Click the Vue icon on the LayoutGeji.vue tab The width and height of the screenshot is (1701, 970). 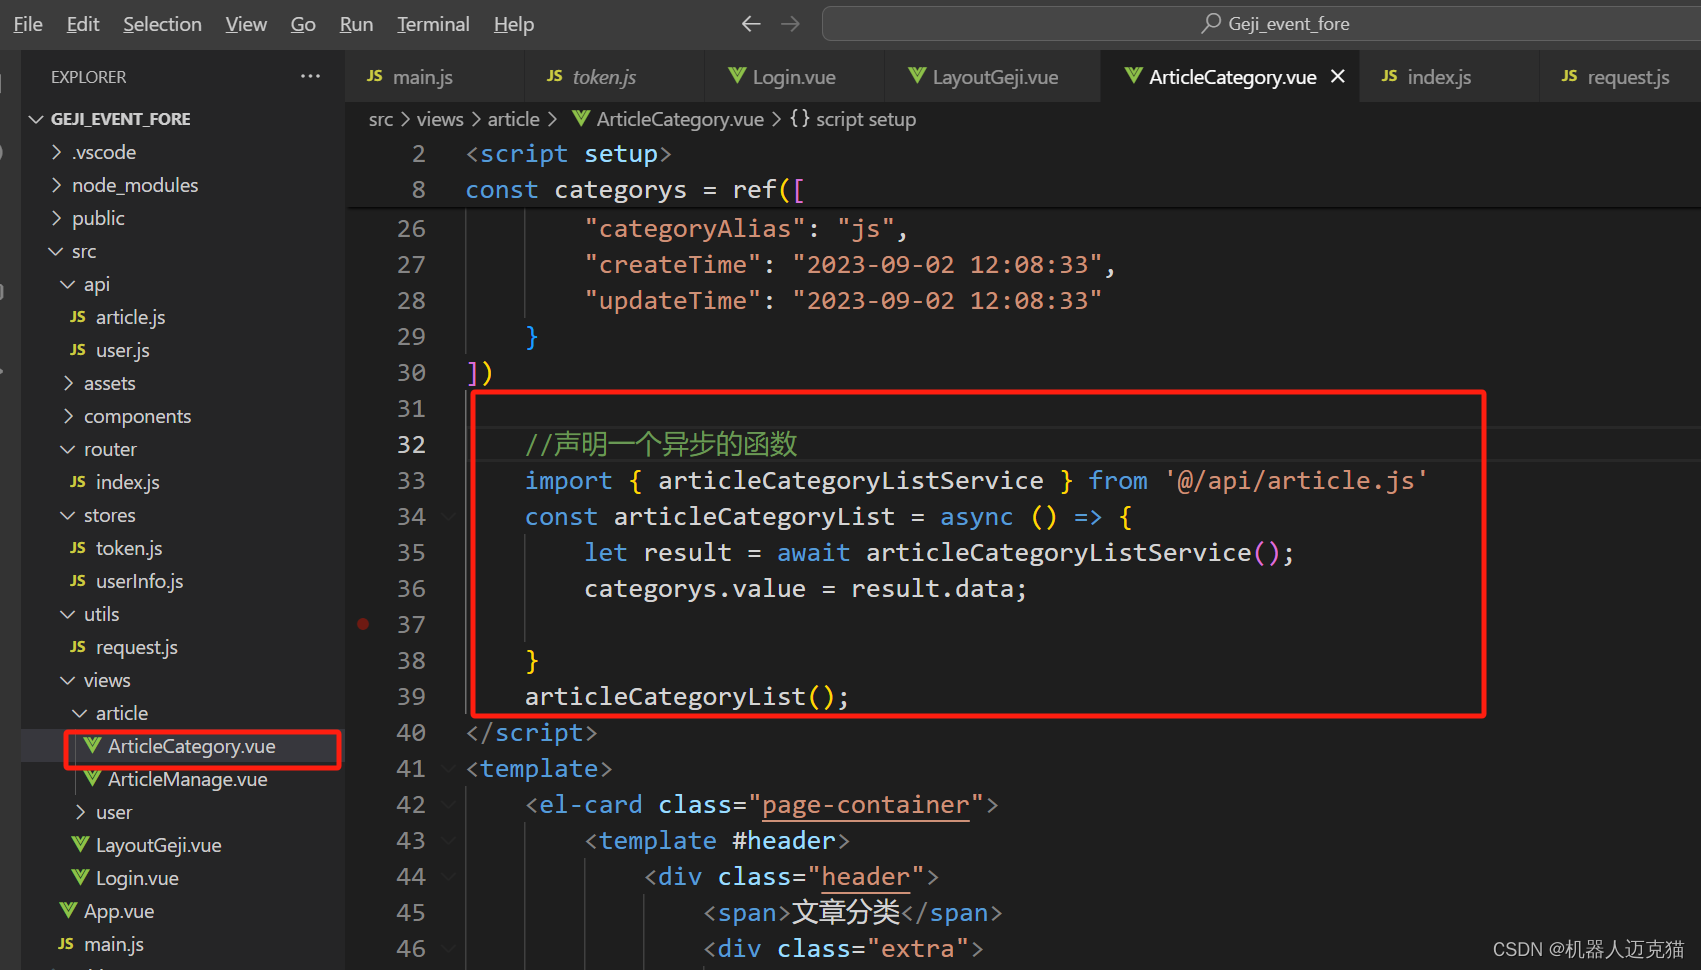click(917, 76)
